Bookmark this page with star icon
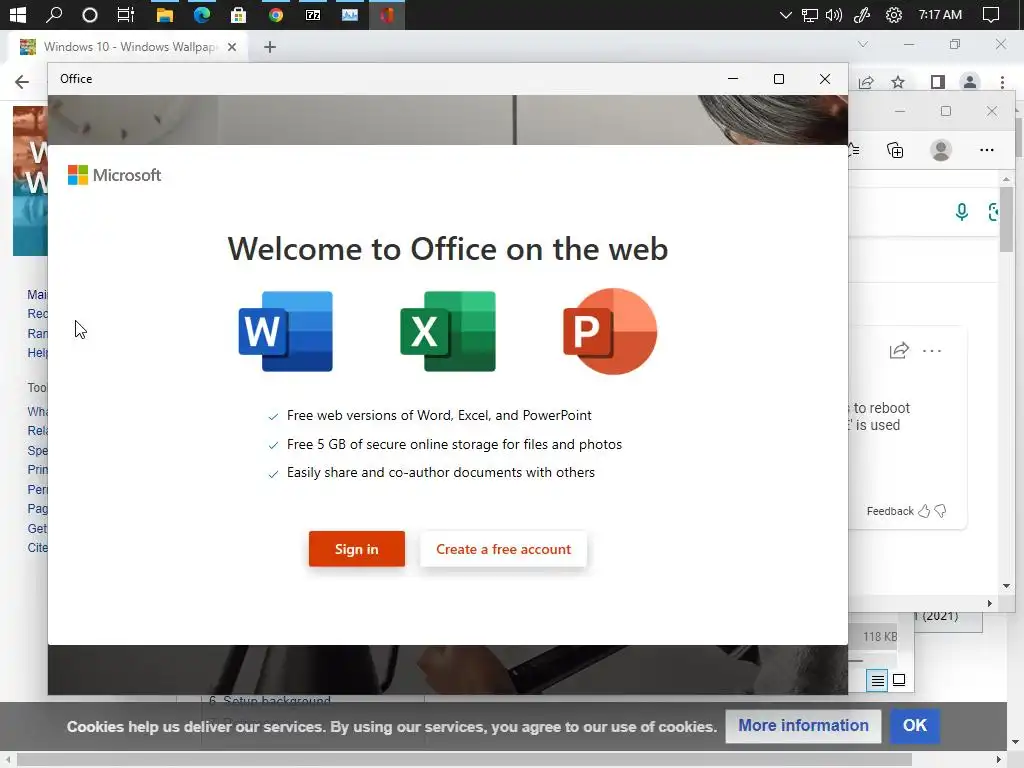 tap(898, 82)
